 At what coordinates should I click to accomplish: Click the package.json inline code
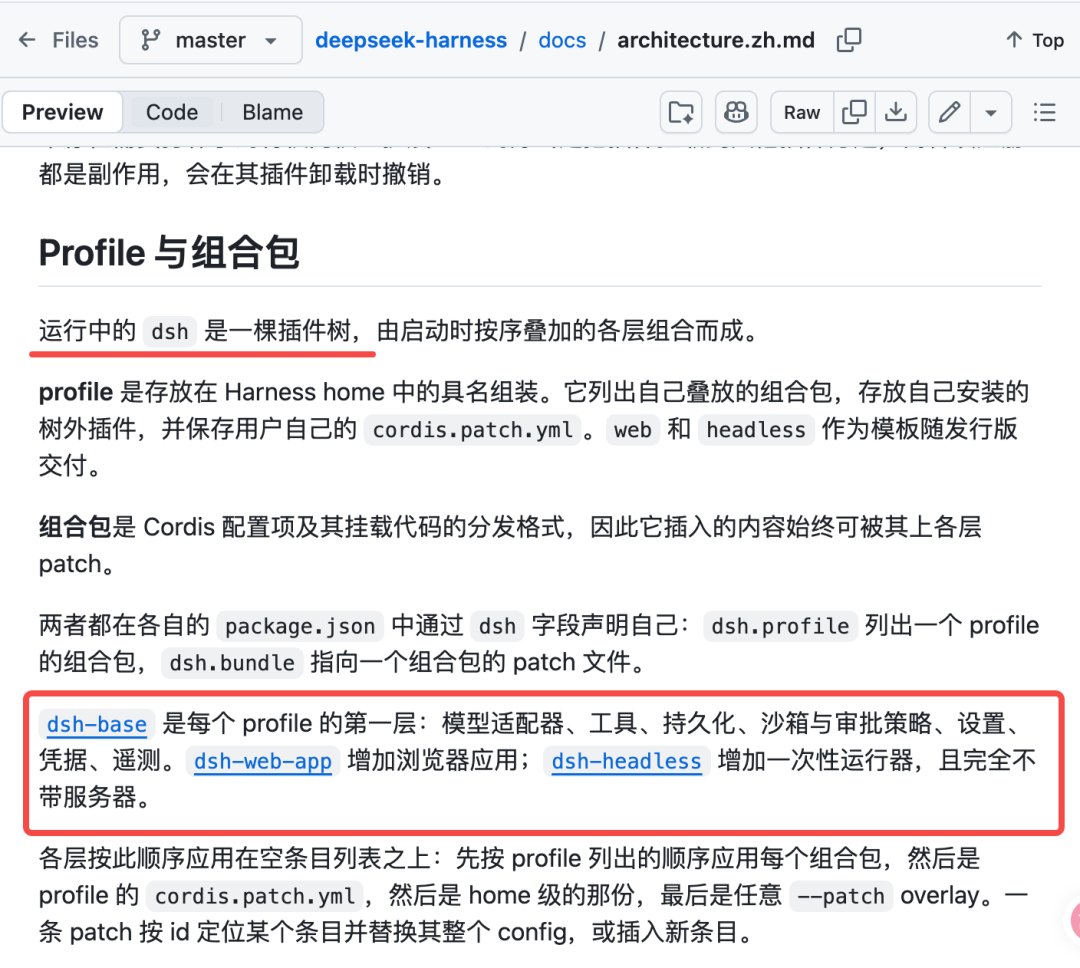[300, 626]
